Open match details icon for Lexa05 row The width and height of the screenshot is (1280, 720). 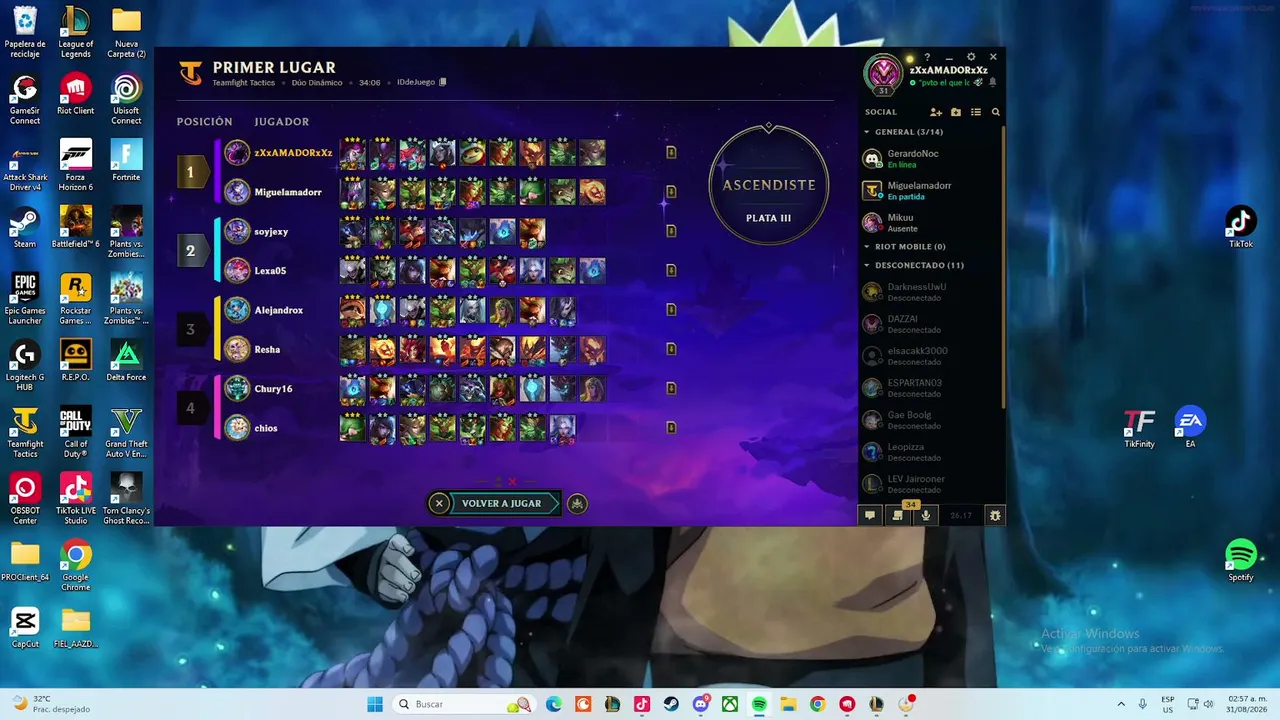click(671, 270)
